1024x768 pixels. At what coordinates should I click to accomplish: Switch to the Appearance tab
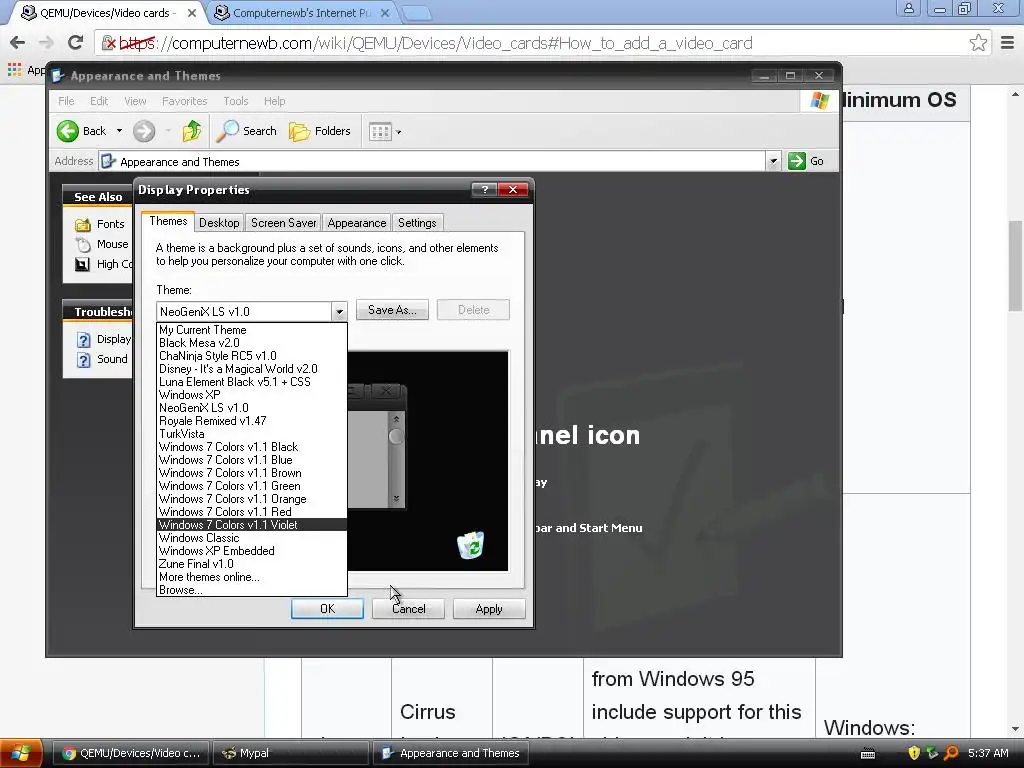click(357, 223)
